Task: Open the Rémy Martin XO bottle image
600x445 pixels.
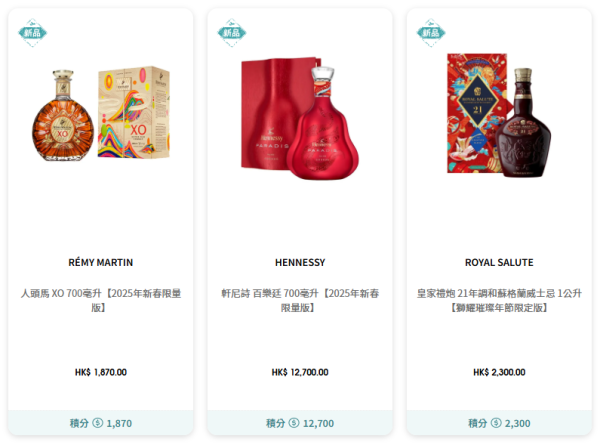Action: [63, 115]
